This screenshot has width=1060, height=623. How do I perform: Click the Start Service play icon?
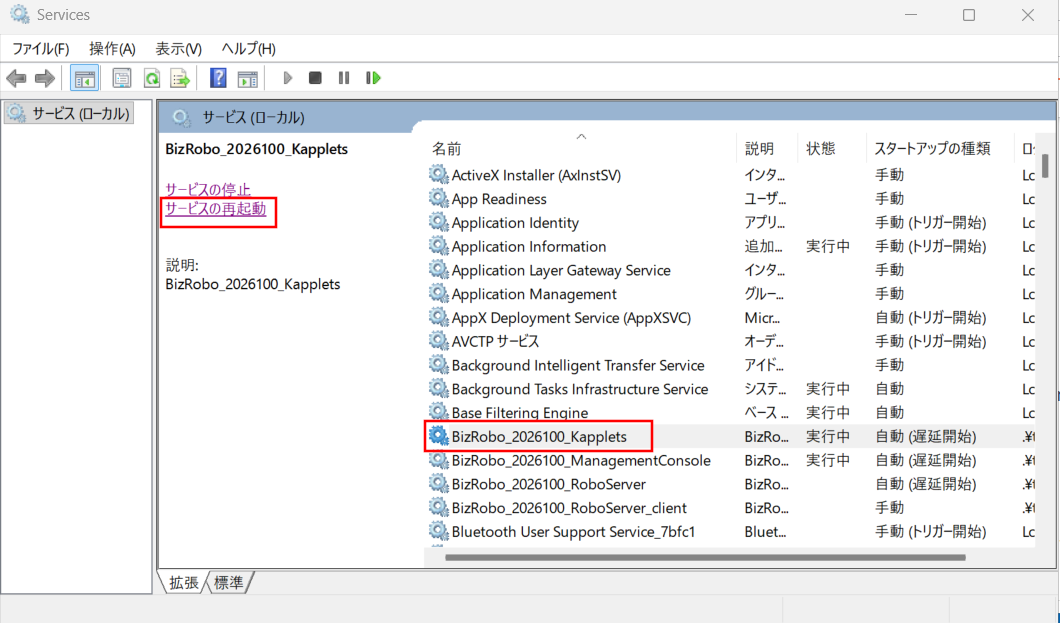[x=287, y=78]
